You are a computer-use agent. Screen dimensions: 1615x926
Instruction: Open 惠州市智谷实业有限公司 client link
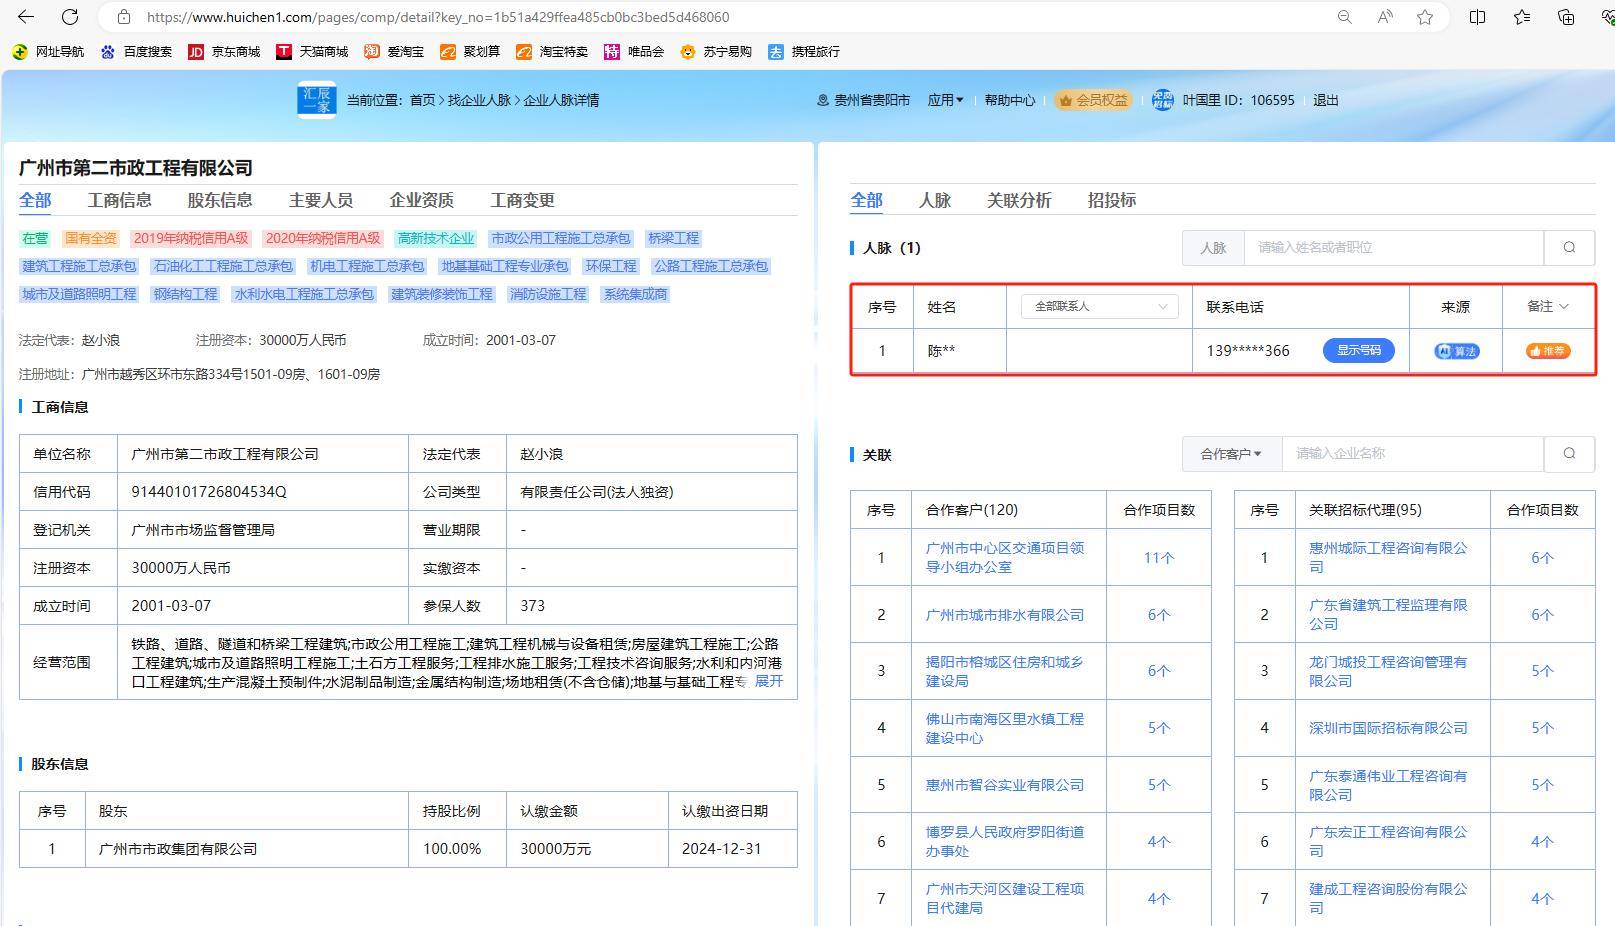coord(1005,785)
